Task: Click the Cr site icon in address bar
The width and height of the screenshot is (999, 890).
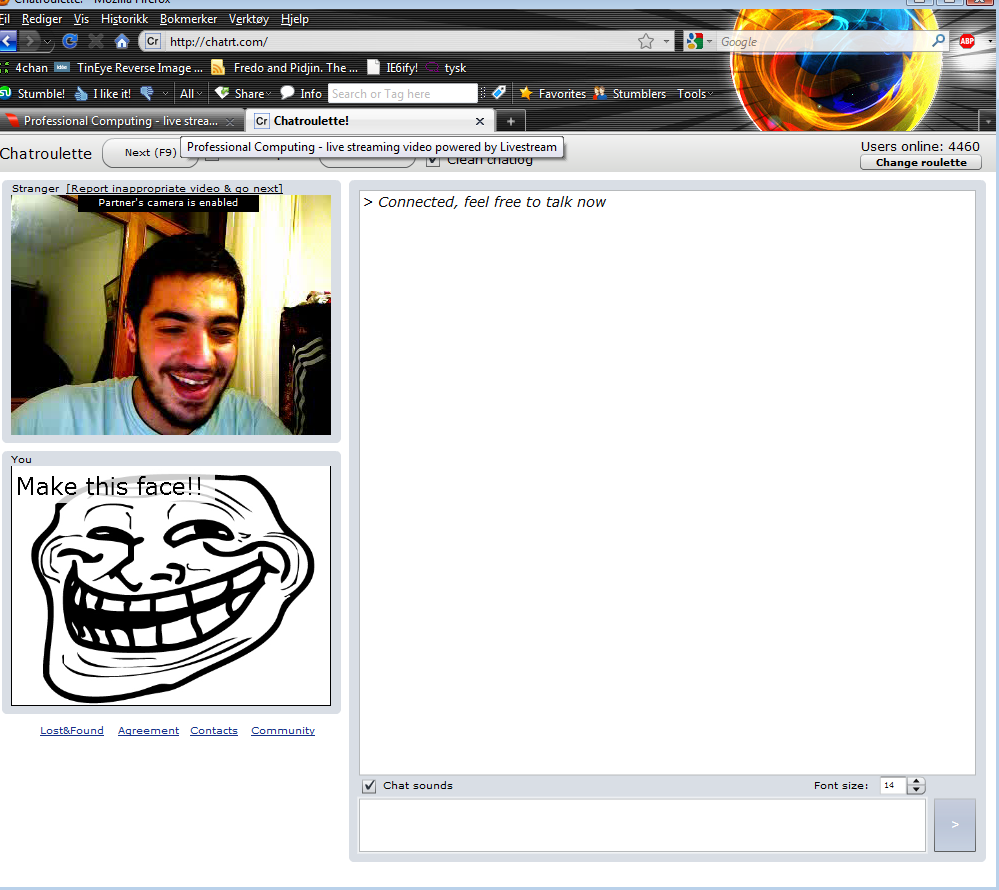Action: [152, 41]
